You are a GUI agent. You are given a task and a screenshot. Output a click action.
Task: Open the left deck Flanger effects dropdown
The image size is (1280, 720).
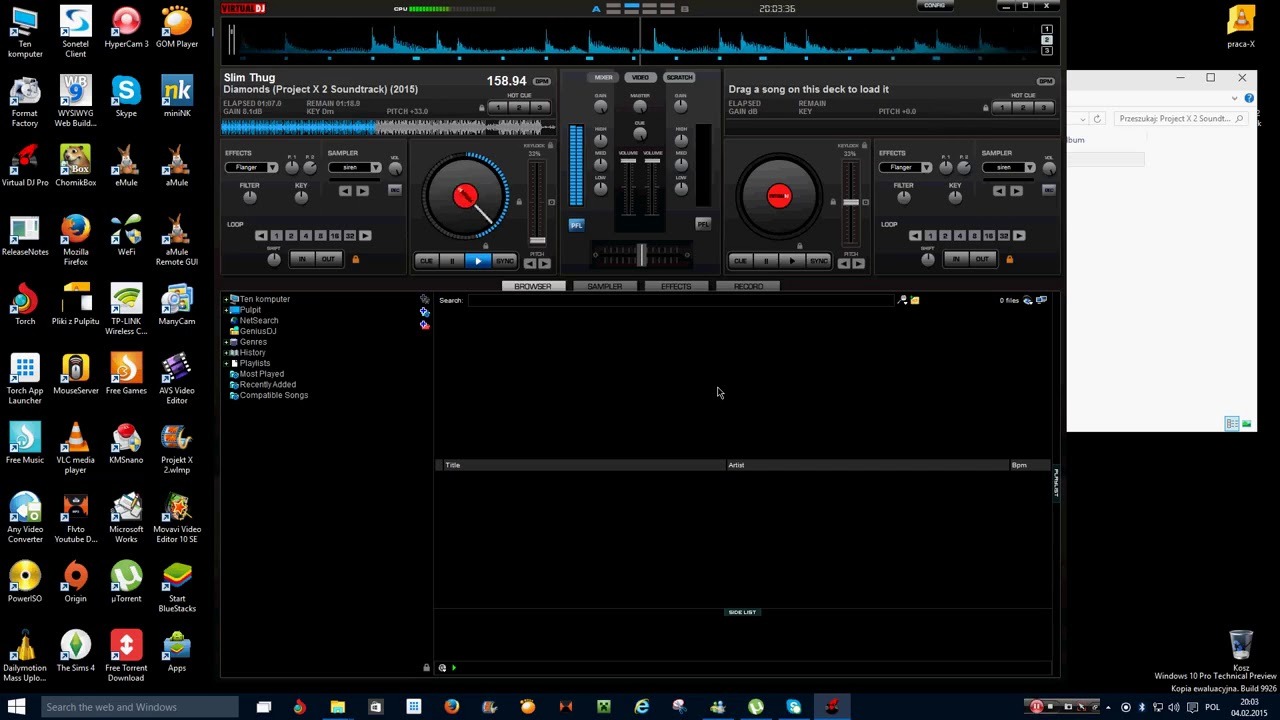coord(251,167)
